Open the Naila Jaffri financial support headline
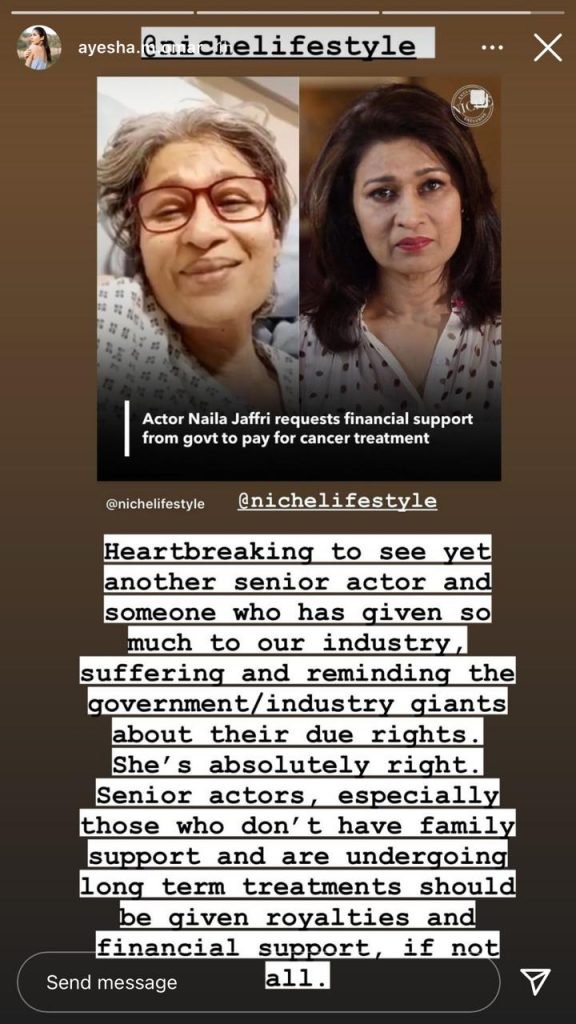The width and height of the screenshot is (576, 1024). [x=308, y=428]
